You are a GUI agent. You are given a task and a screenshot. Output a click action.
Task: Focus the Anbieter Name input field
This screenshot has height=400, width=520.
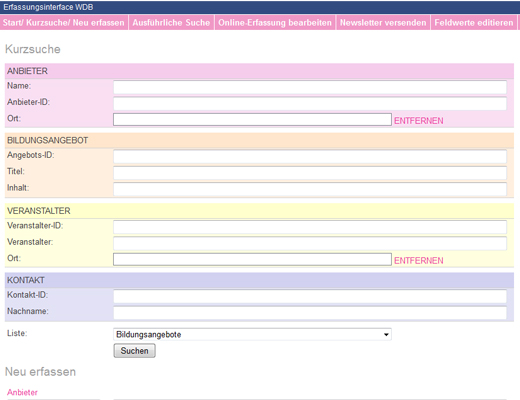[310, 87]
